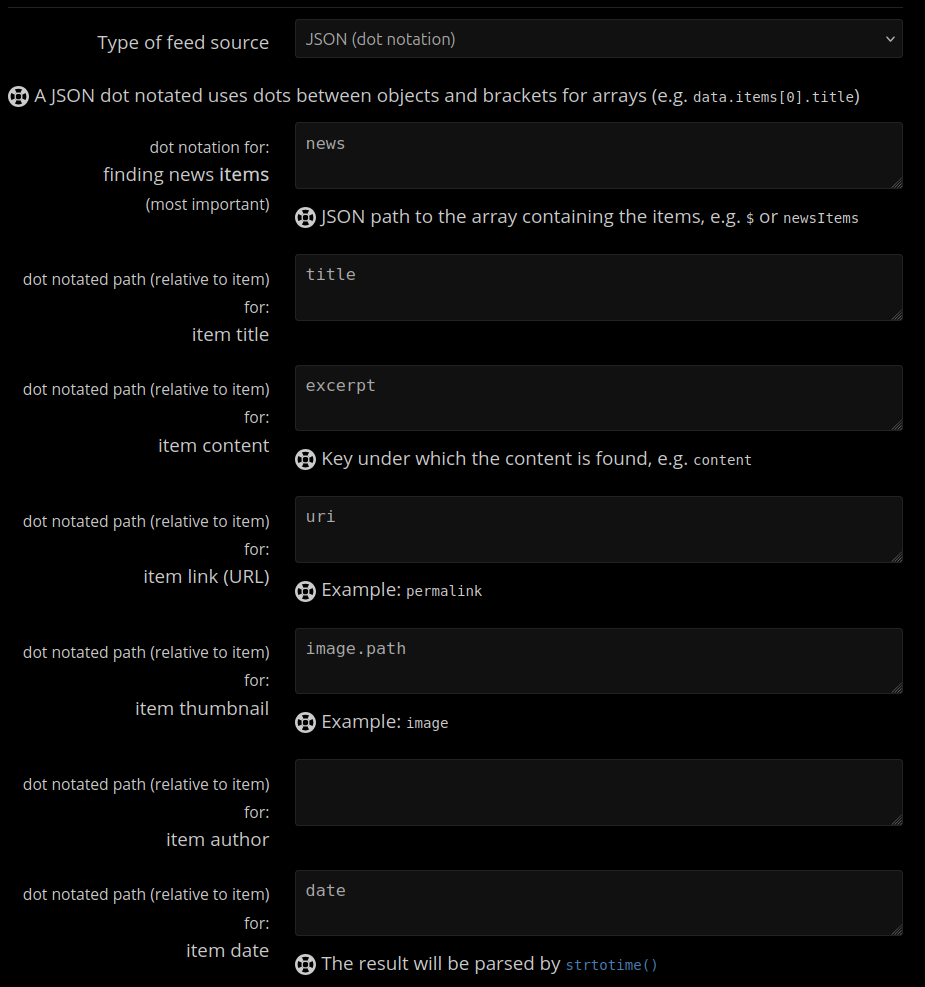Focus the empty item author field
This screenshot has height=987, width=925.
coord(598,792)
